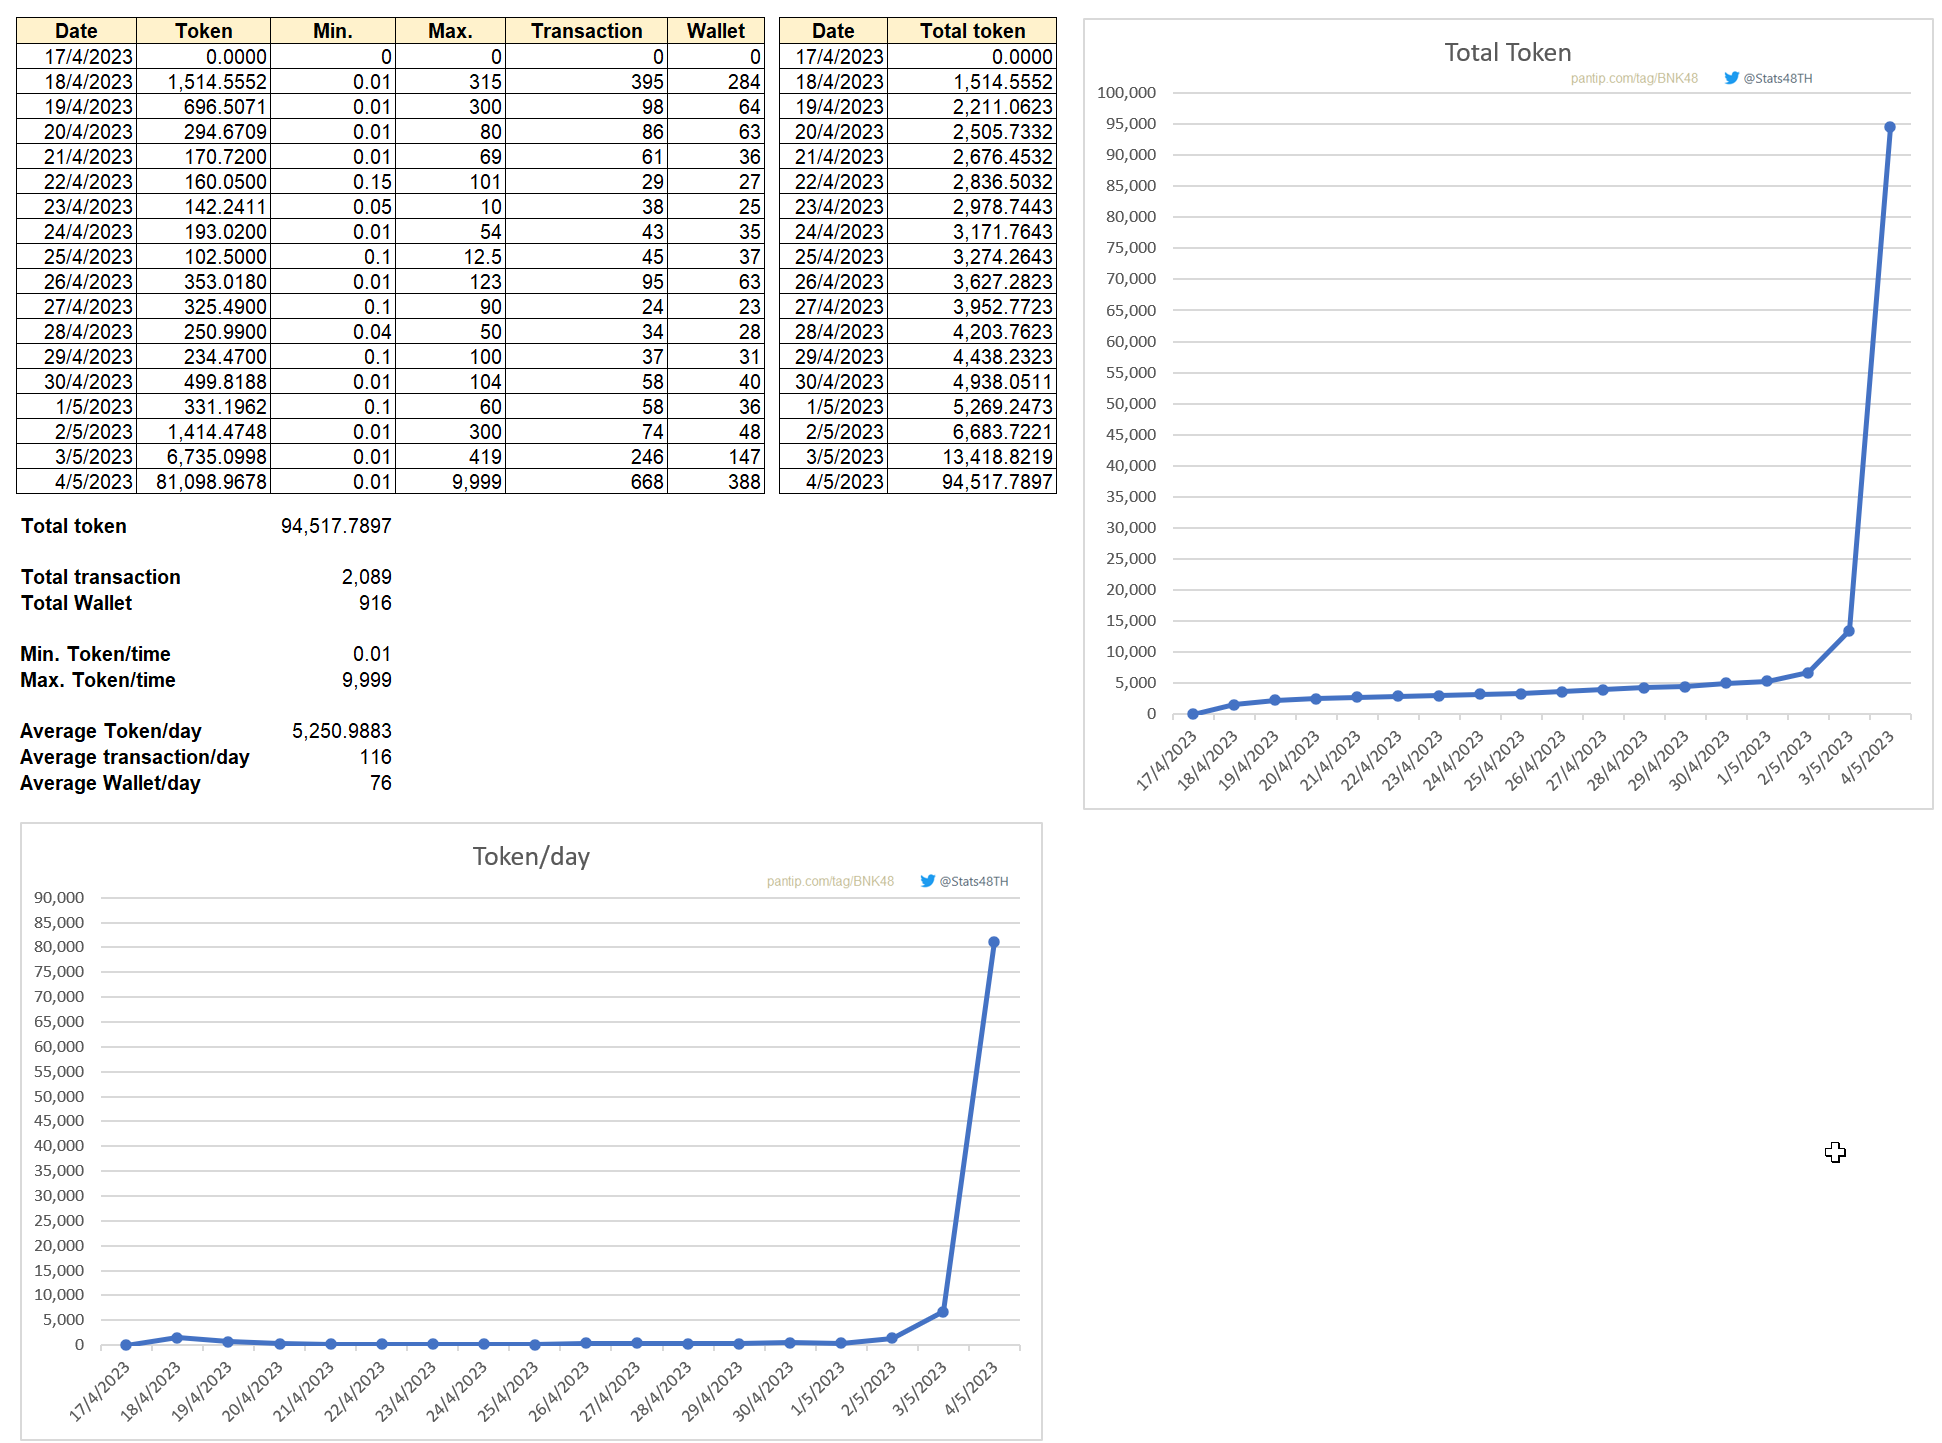Select date cell 25/4/2023 in first table
Image resolution: width=1942 pixels, height=1443 pixels.
[x=77, y=256]
